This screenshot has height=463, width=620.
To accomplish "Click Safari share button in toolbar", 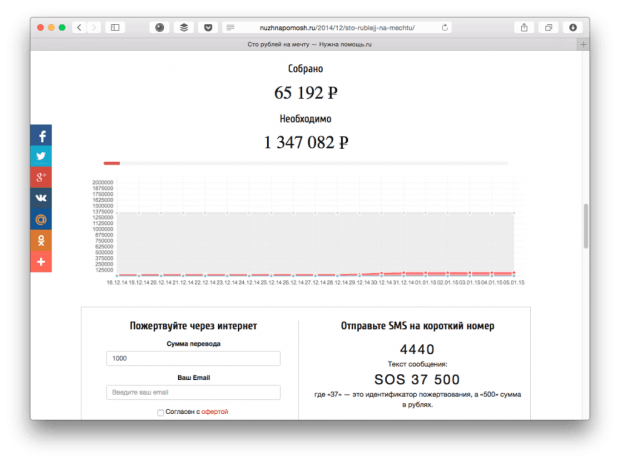I will (525, 27).
